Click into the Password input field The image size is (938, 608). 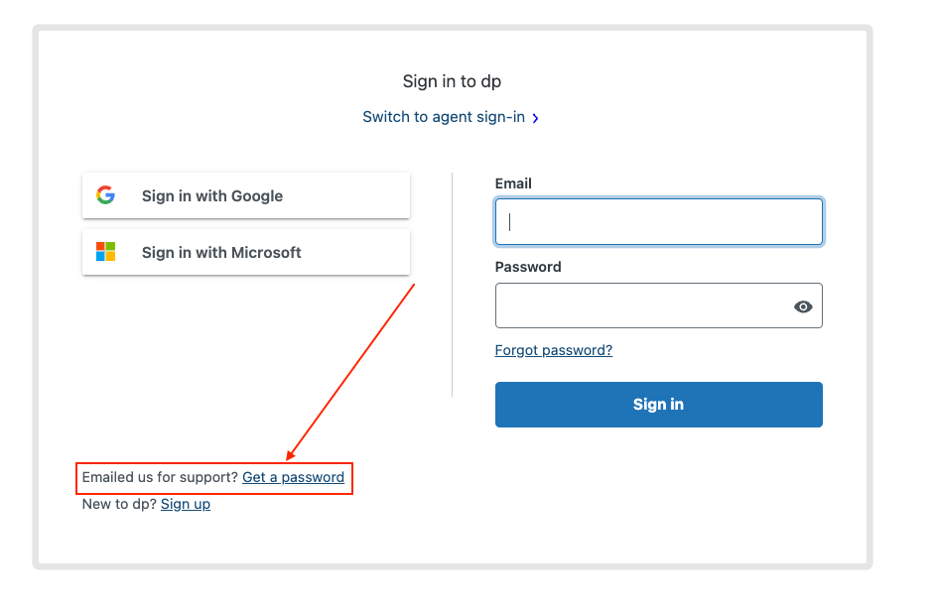click(640, 306)
